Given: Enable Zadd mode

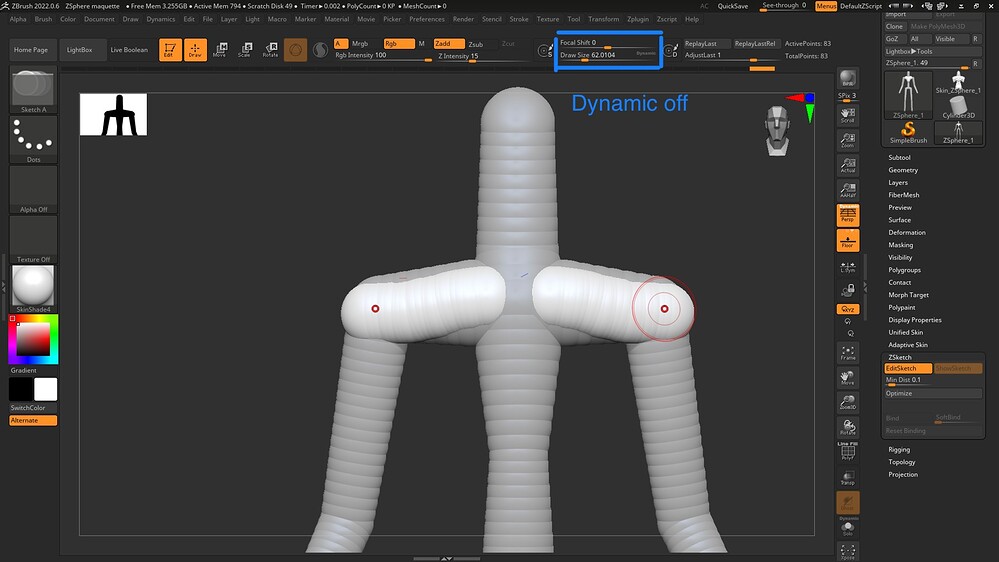Looking at the screenshot, I should pyautogui.click(x=449, y=43).
